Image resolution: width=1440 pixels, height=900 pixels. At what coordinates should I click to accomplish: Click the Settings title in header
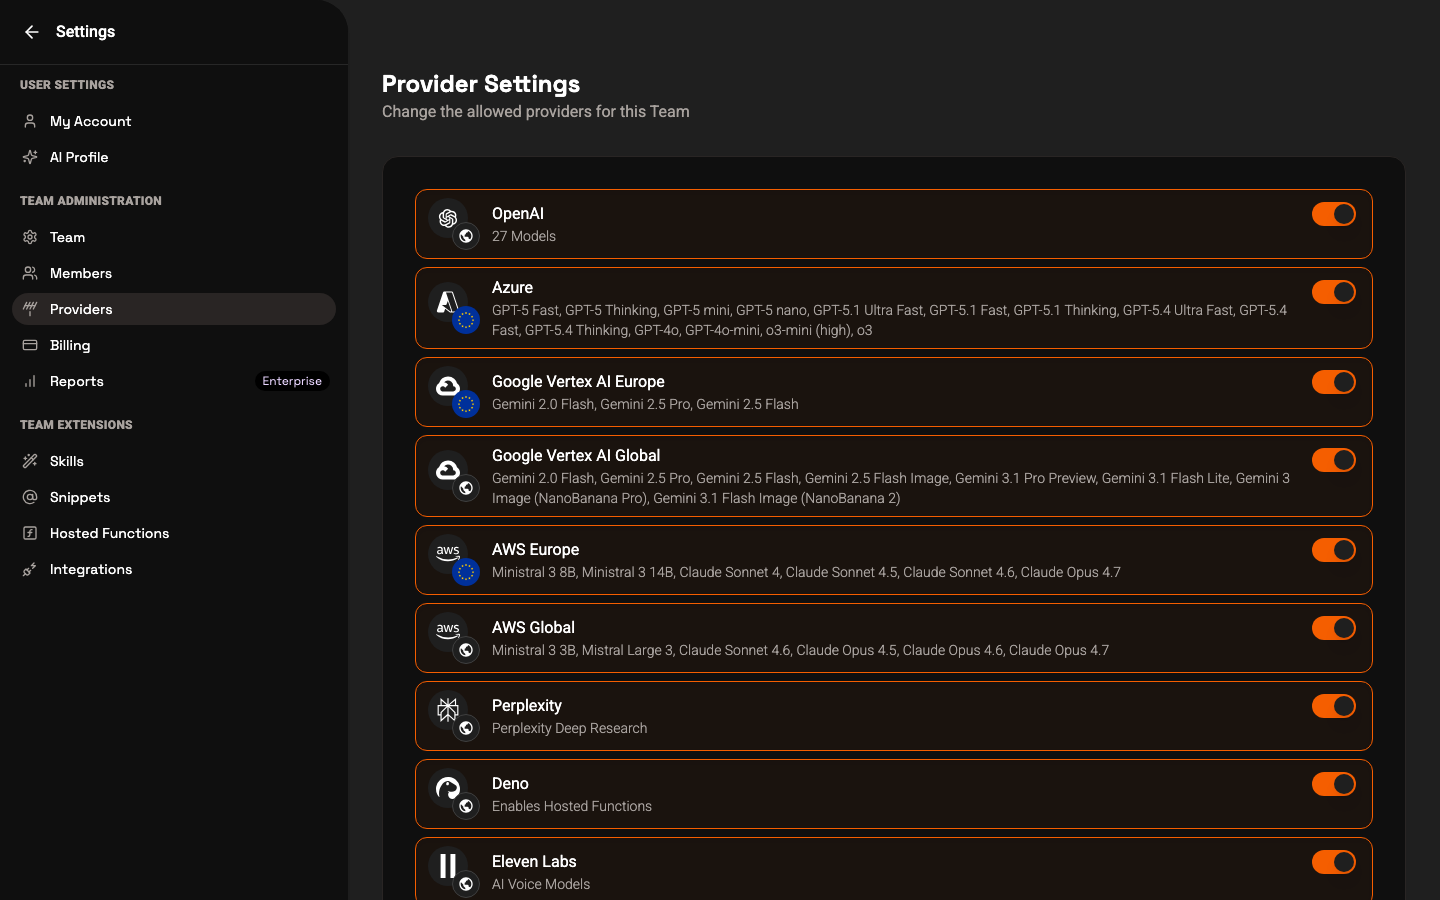[x=85, y=32]
